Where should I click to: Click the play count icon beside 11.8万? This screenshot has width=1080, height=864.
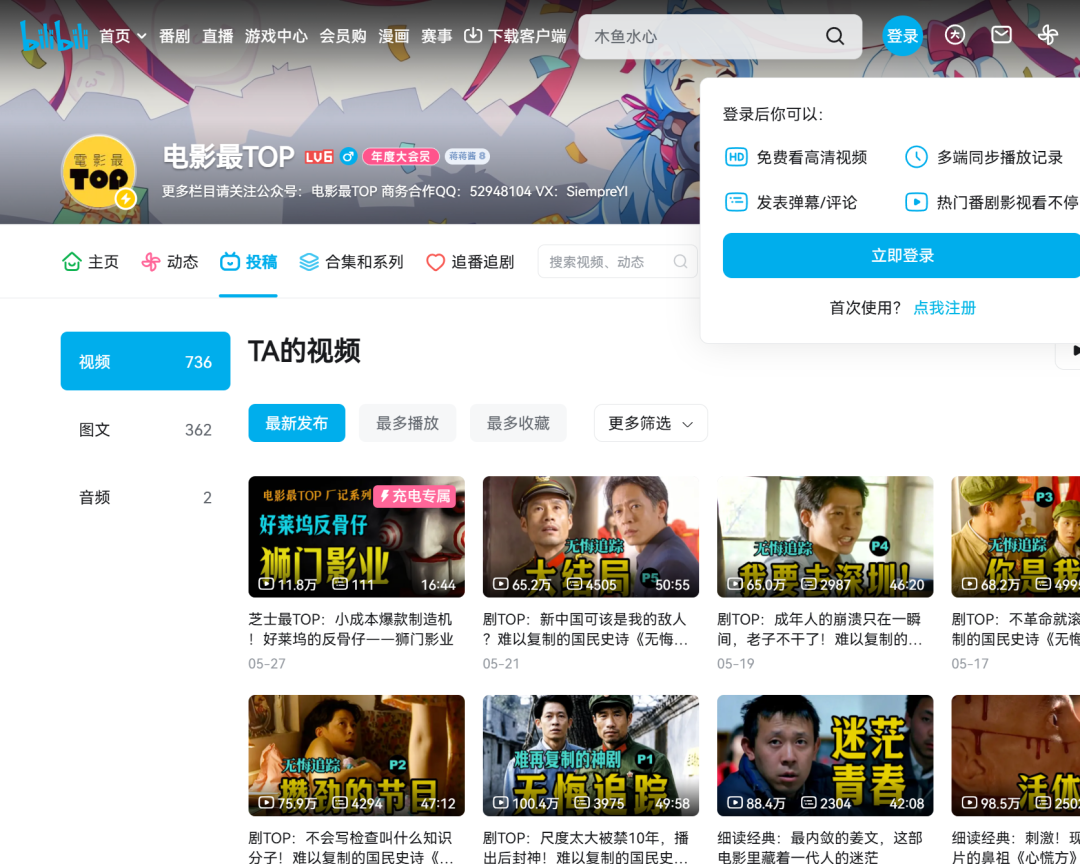click(x=266, y=584)
